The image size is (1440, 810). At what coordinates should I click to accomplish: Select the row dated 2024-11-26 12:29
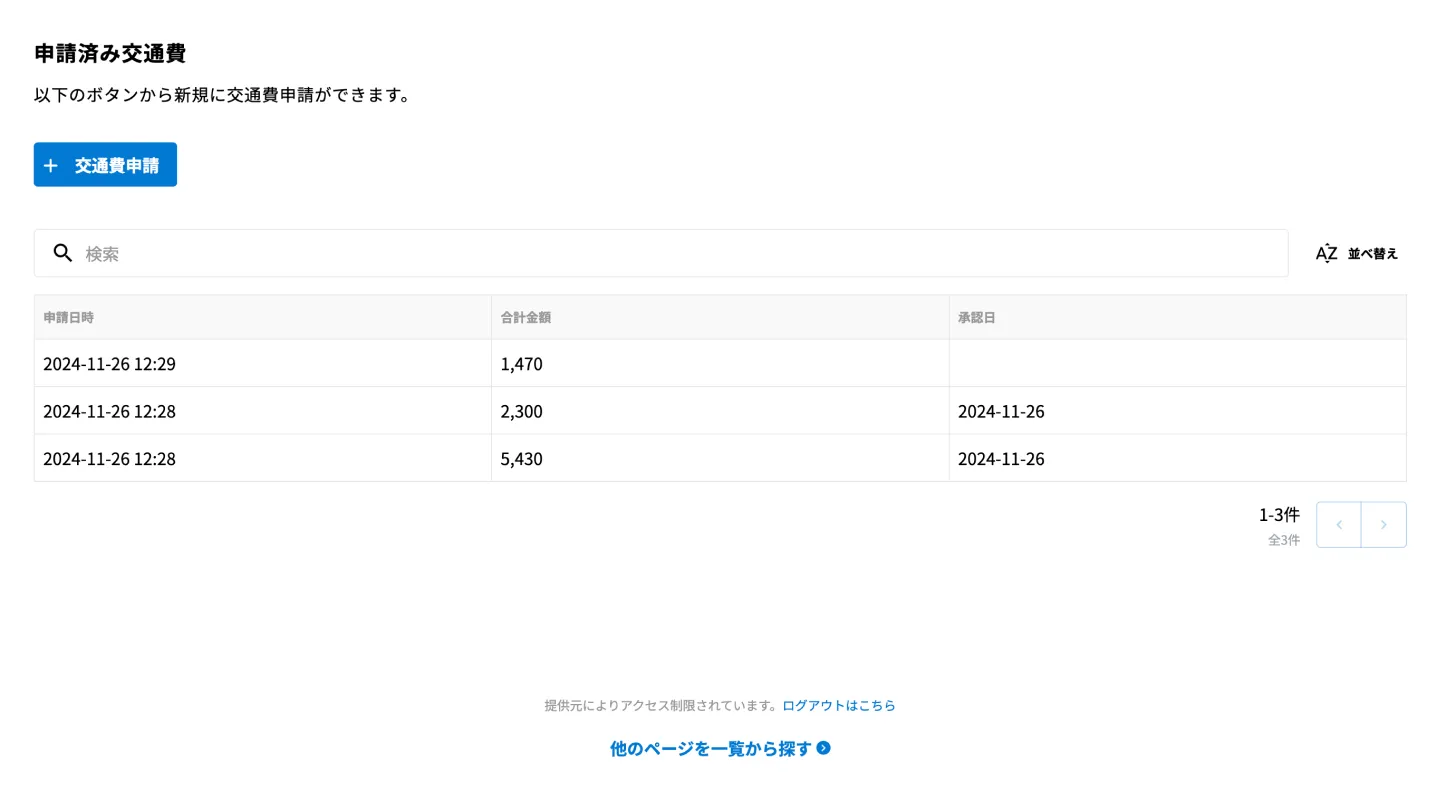coord(109,364)
